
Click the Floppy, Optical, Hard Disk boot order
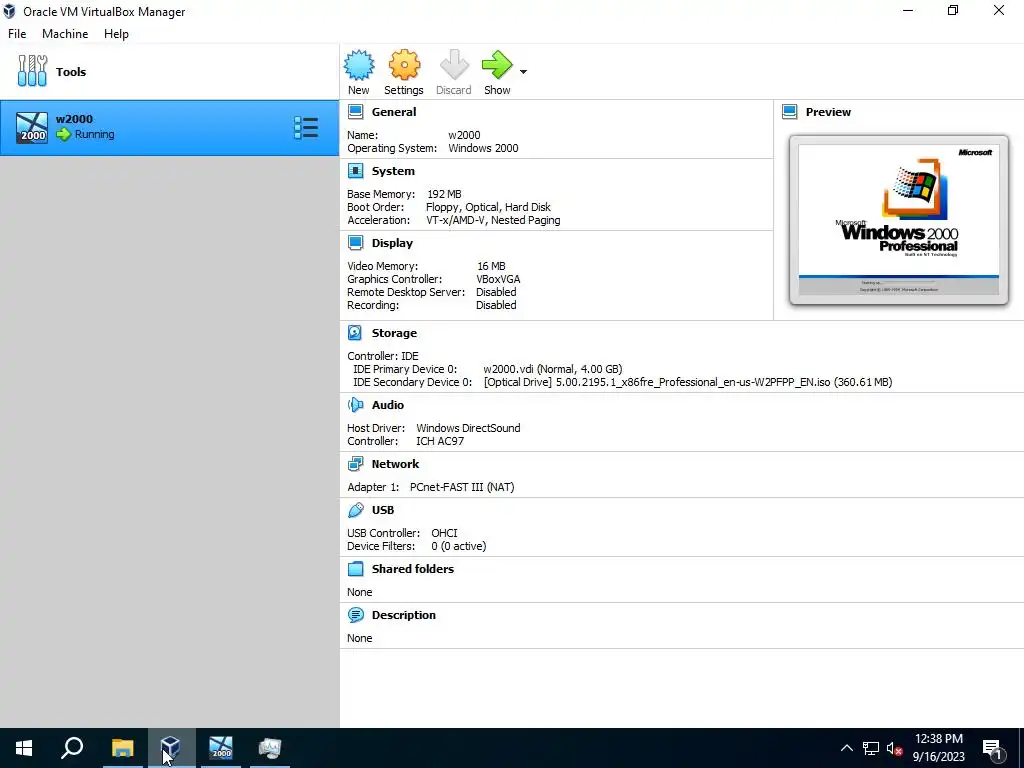(x=488, y=207)
